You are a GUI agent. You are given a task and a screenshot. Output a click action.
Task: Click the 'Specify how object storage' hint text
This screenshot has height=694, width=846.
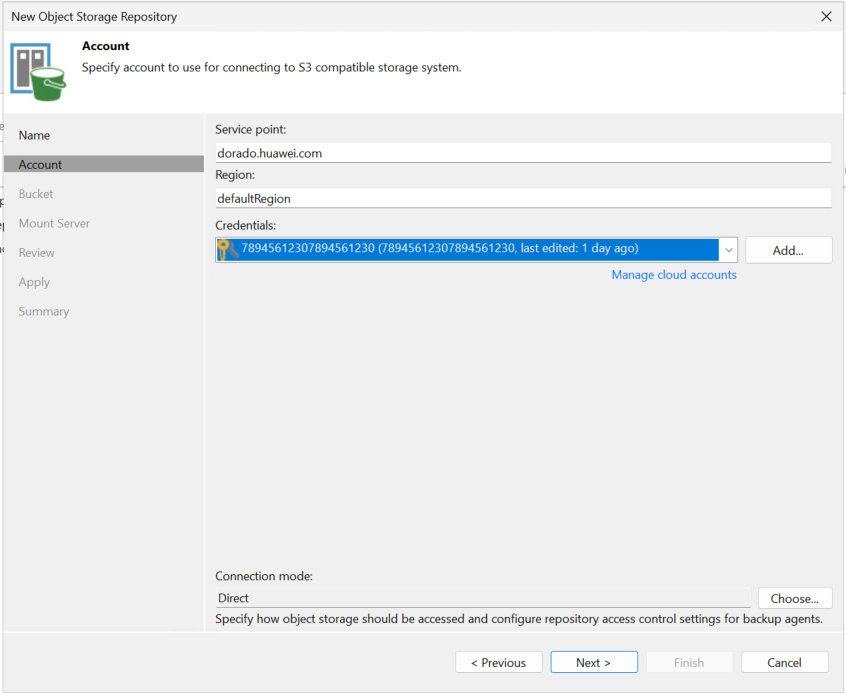(x=519, y=619)
